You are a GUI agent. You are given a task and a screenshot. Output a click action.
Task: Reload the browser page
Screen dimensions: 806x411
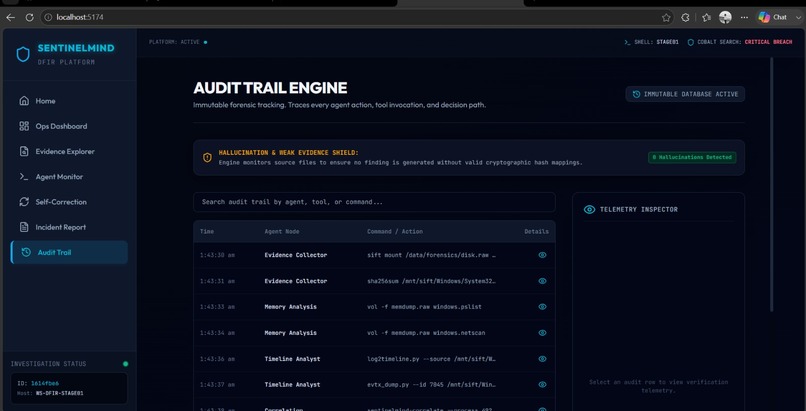click(x=29, y=17)
